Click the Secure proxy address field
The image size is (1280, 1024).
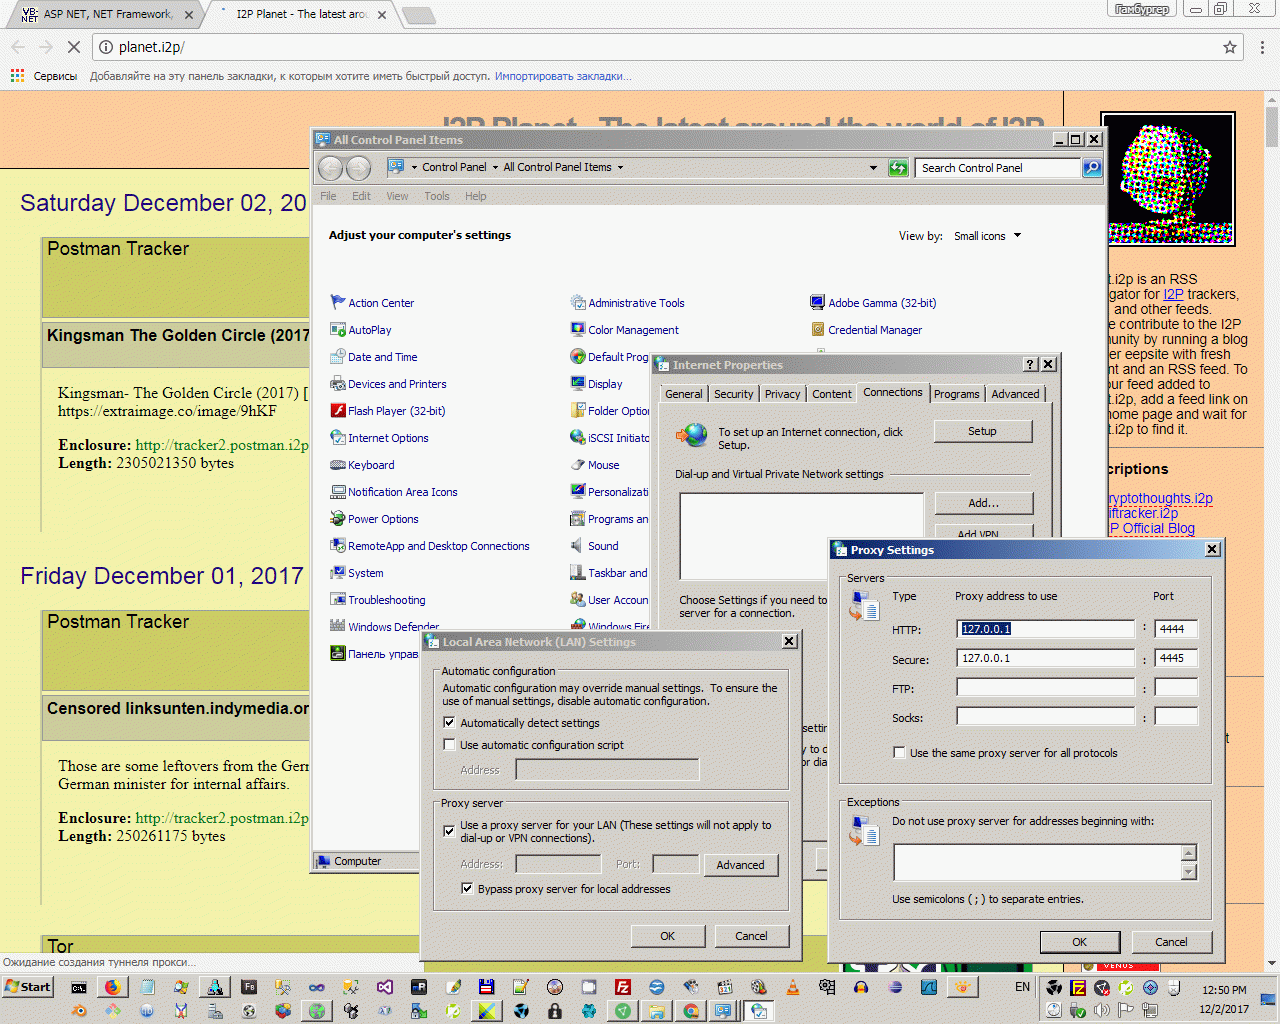click(x=1046, y=658)
